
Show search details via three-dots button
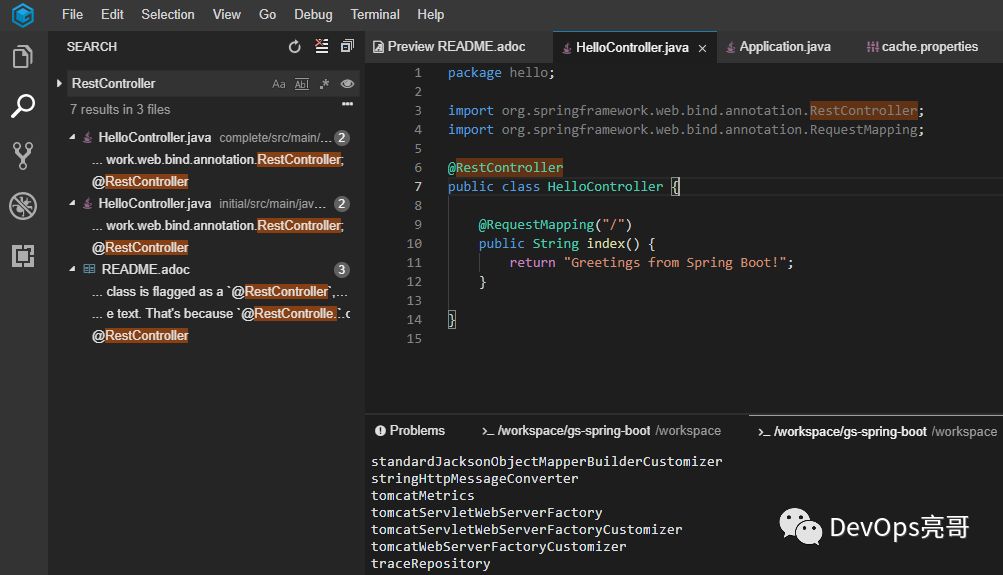[x=347, y=104]
